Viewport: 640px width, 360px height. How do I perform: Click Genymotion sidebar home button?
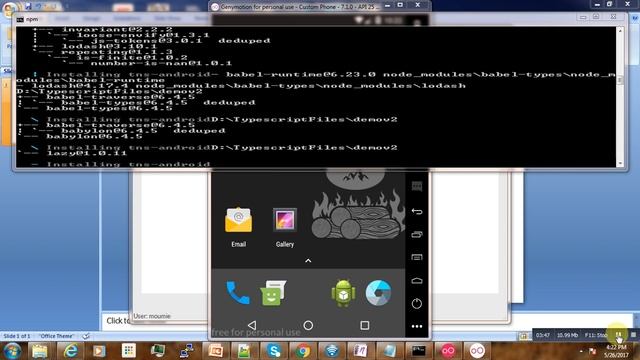coord(417,281)
